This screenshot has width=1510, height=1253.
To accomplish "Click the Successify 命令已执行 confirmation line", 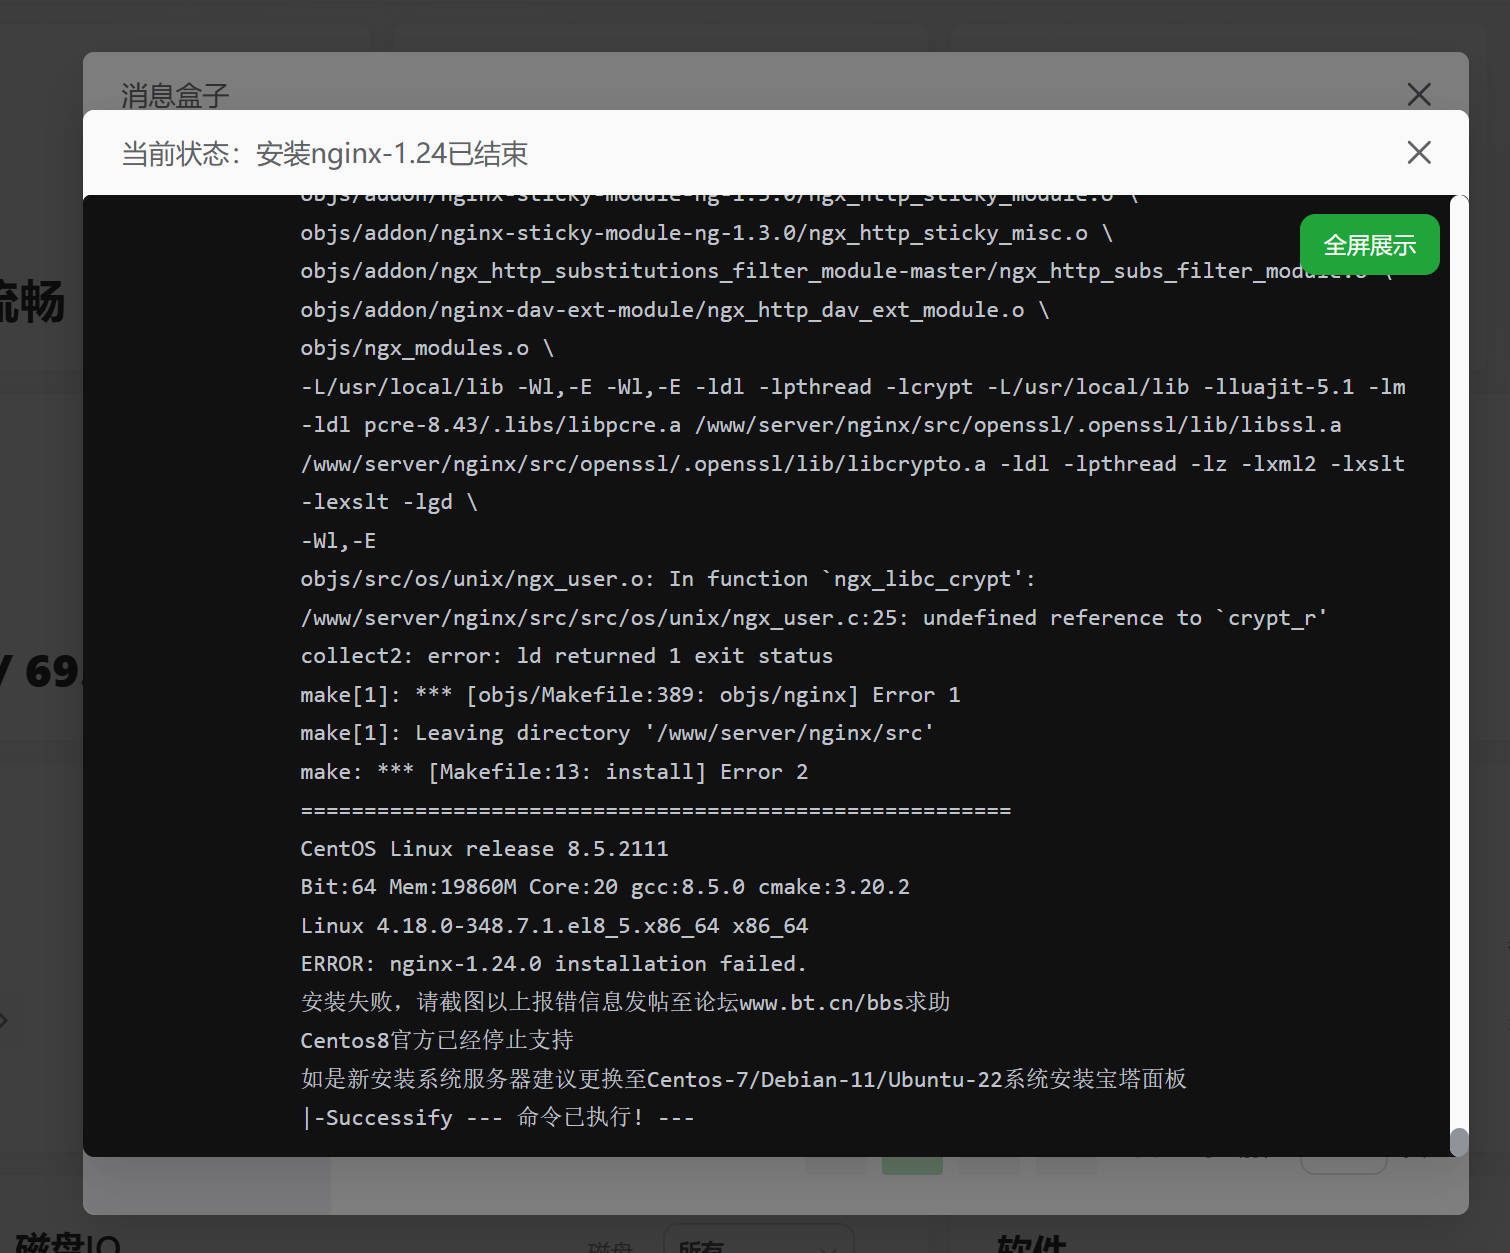I will [x=498, y=1117].
